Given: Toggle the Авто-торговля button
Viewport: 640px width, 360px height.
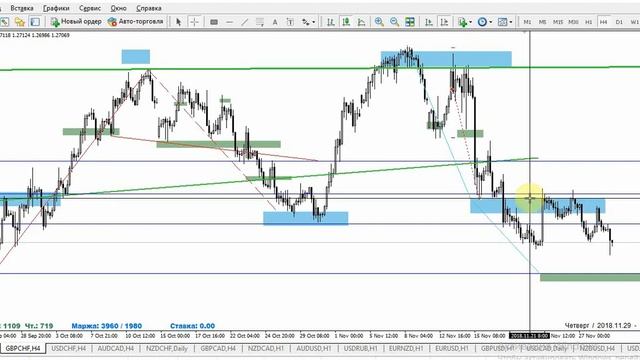Looking at the screenshot, I should 136,22.
